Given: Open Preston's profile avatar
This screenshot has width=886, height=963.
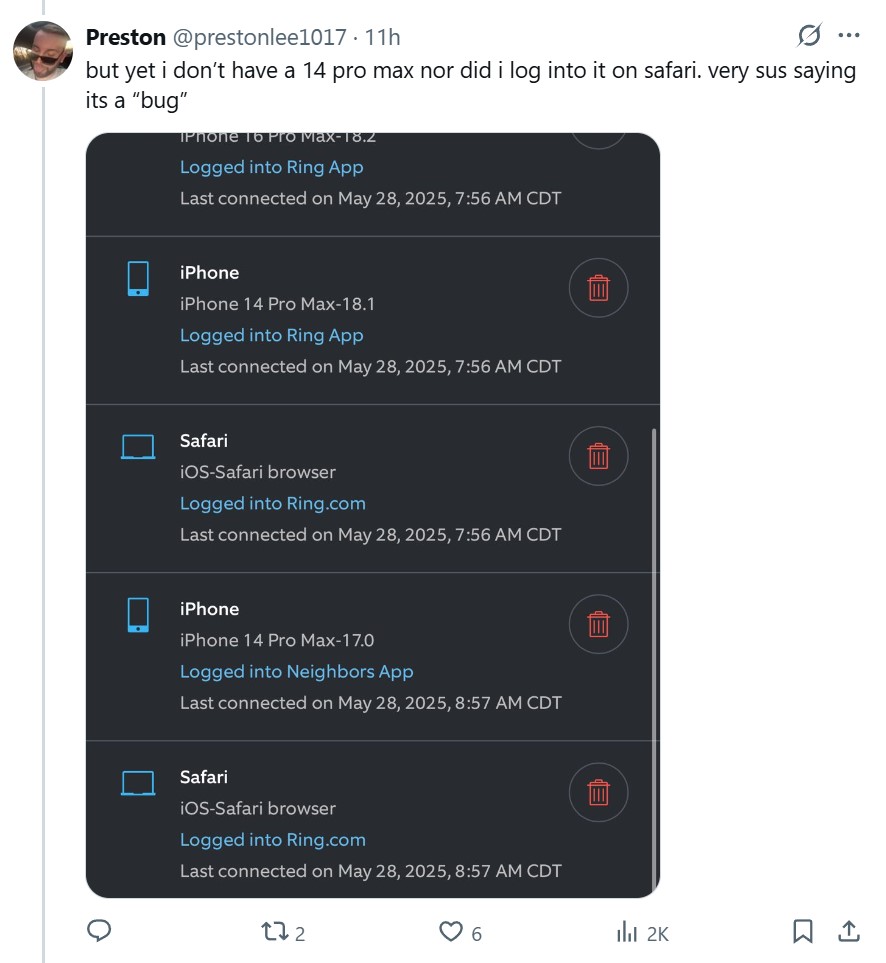Looking at the screenshot, I should click(41, 50).
